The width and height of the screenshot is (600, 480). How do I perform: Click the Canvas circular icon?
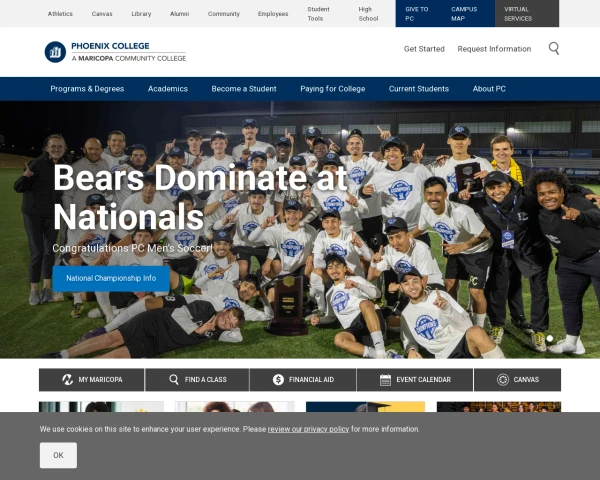coord(503,379)
